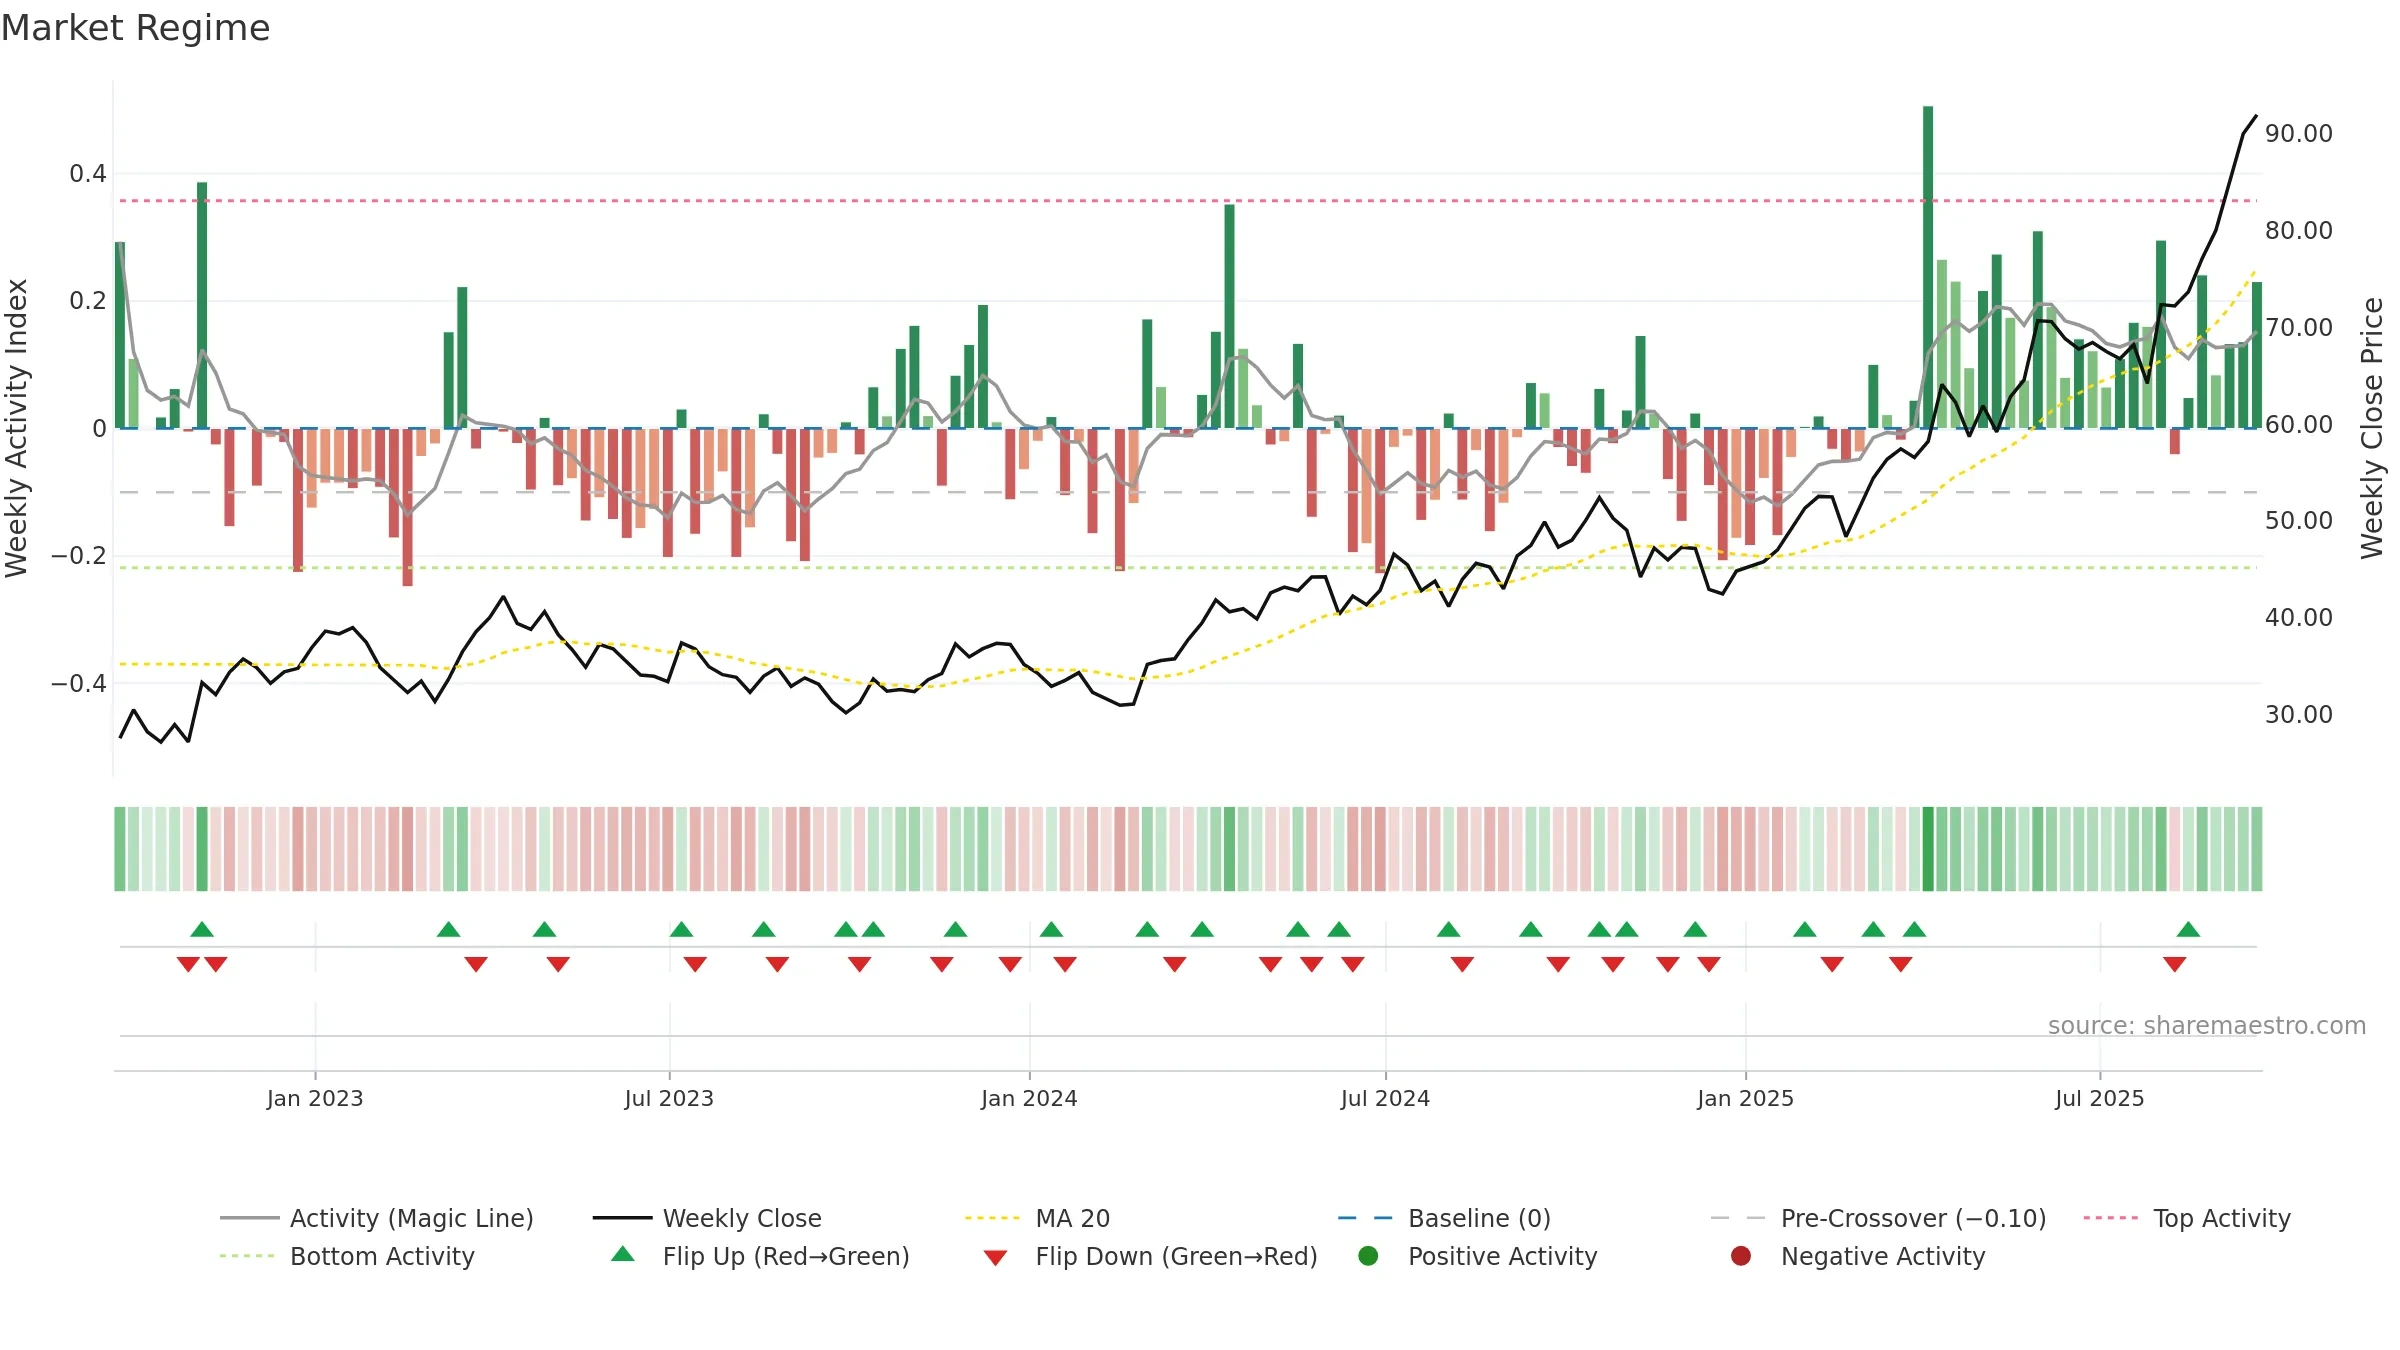Click the pink dotted sample beside Top Activity
This screenshot has width=2400, height=1350.
[x=2111, y=1218]
